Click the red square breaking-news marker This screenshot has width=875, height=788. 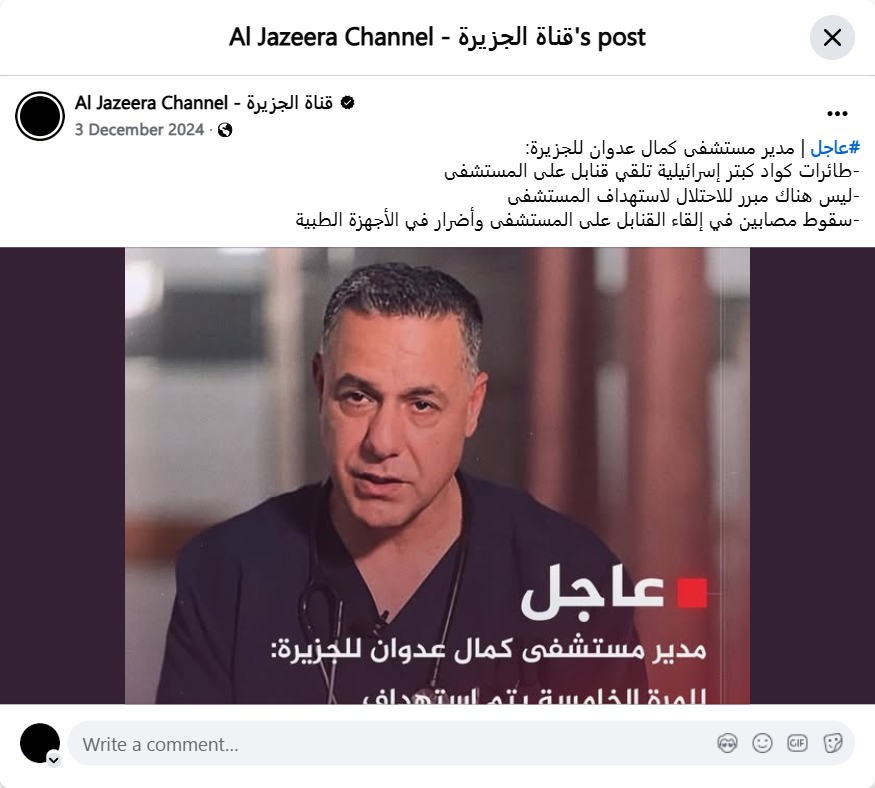pos(692,593)
